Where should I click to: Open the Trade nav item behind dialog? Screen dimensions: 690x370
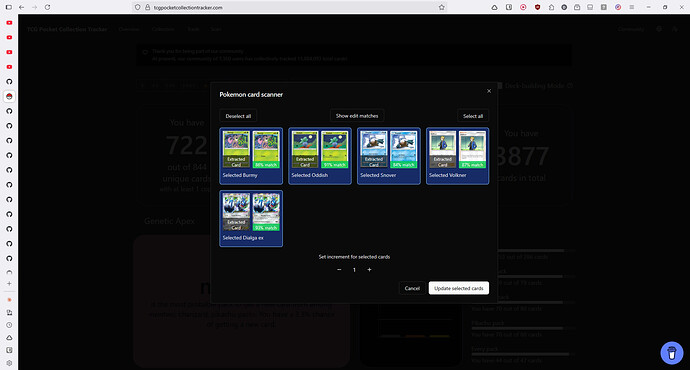click(193, 29)
